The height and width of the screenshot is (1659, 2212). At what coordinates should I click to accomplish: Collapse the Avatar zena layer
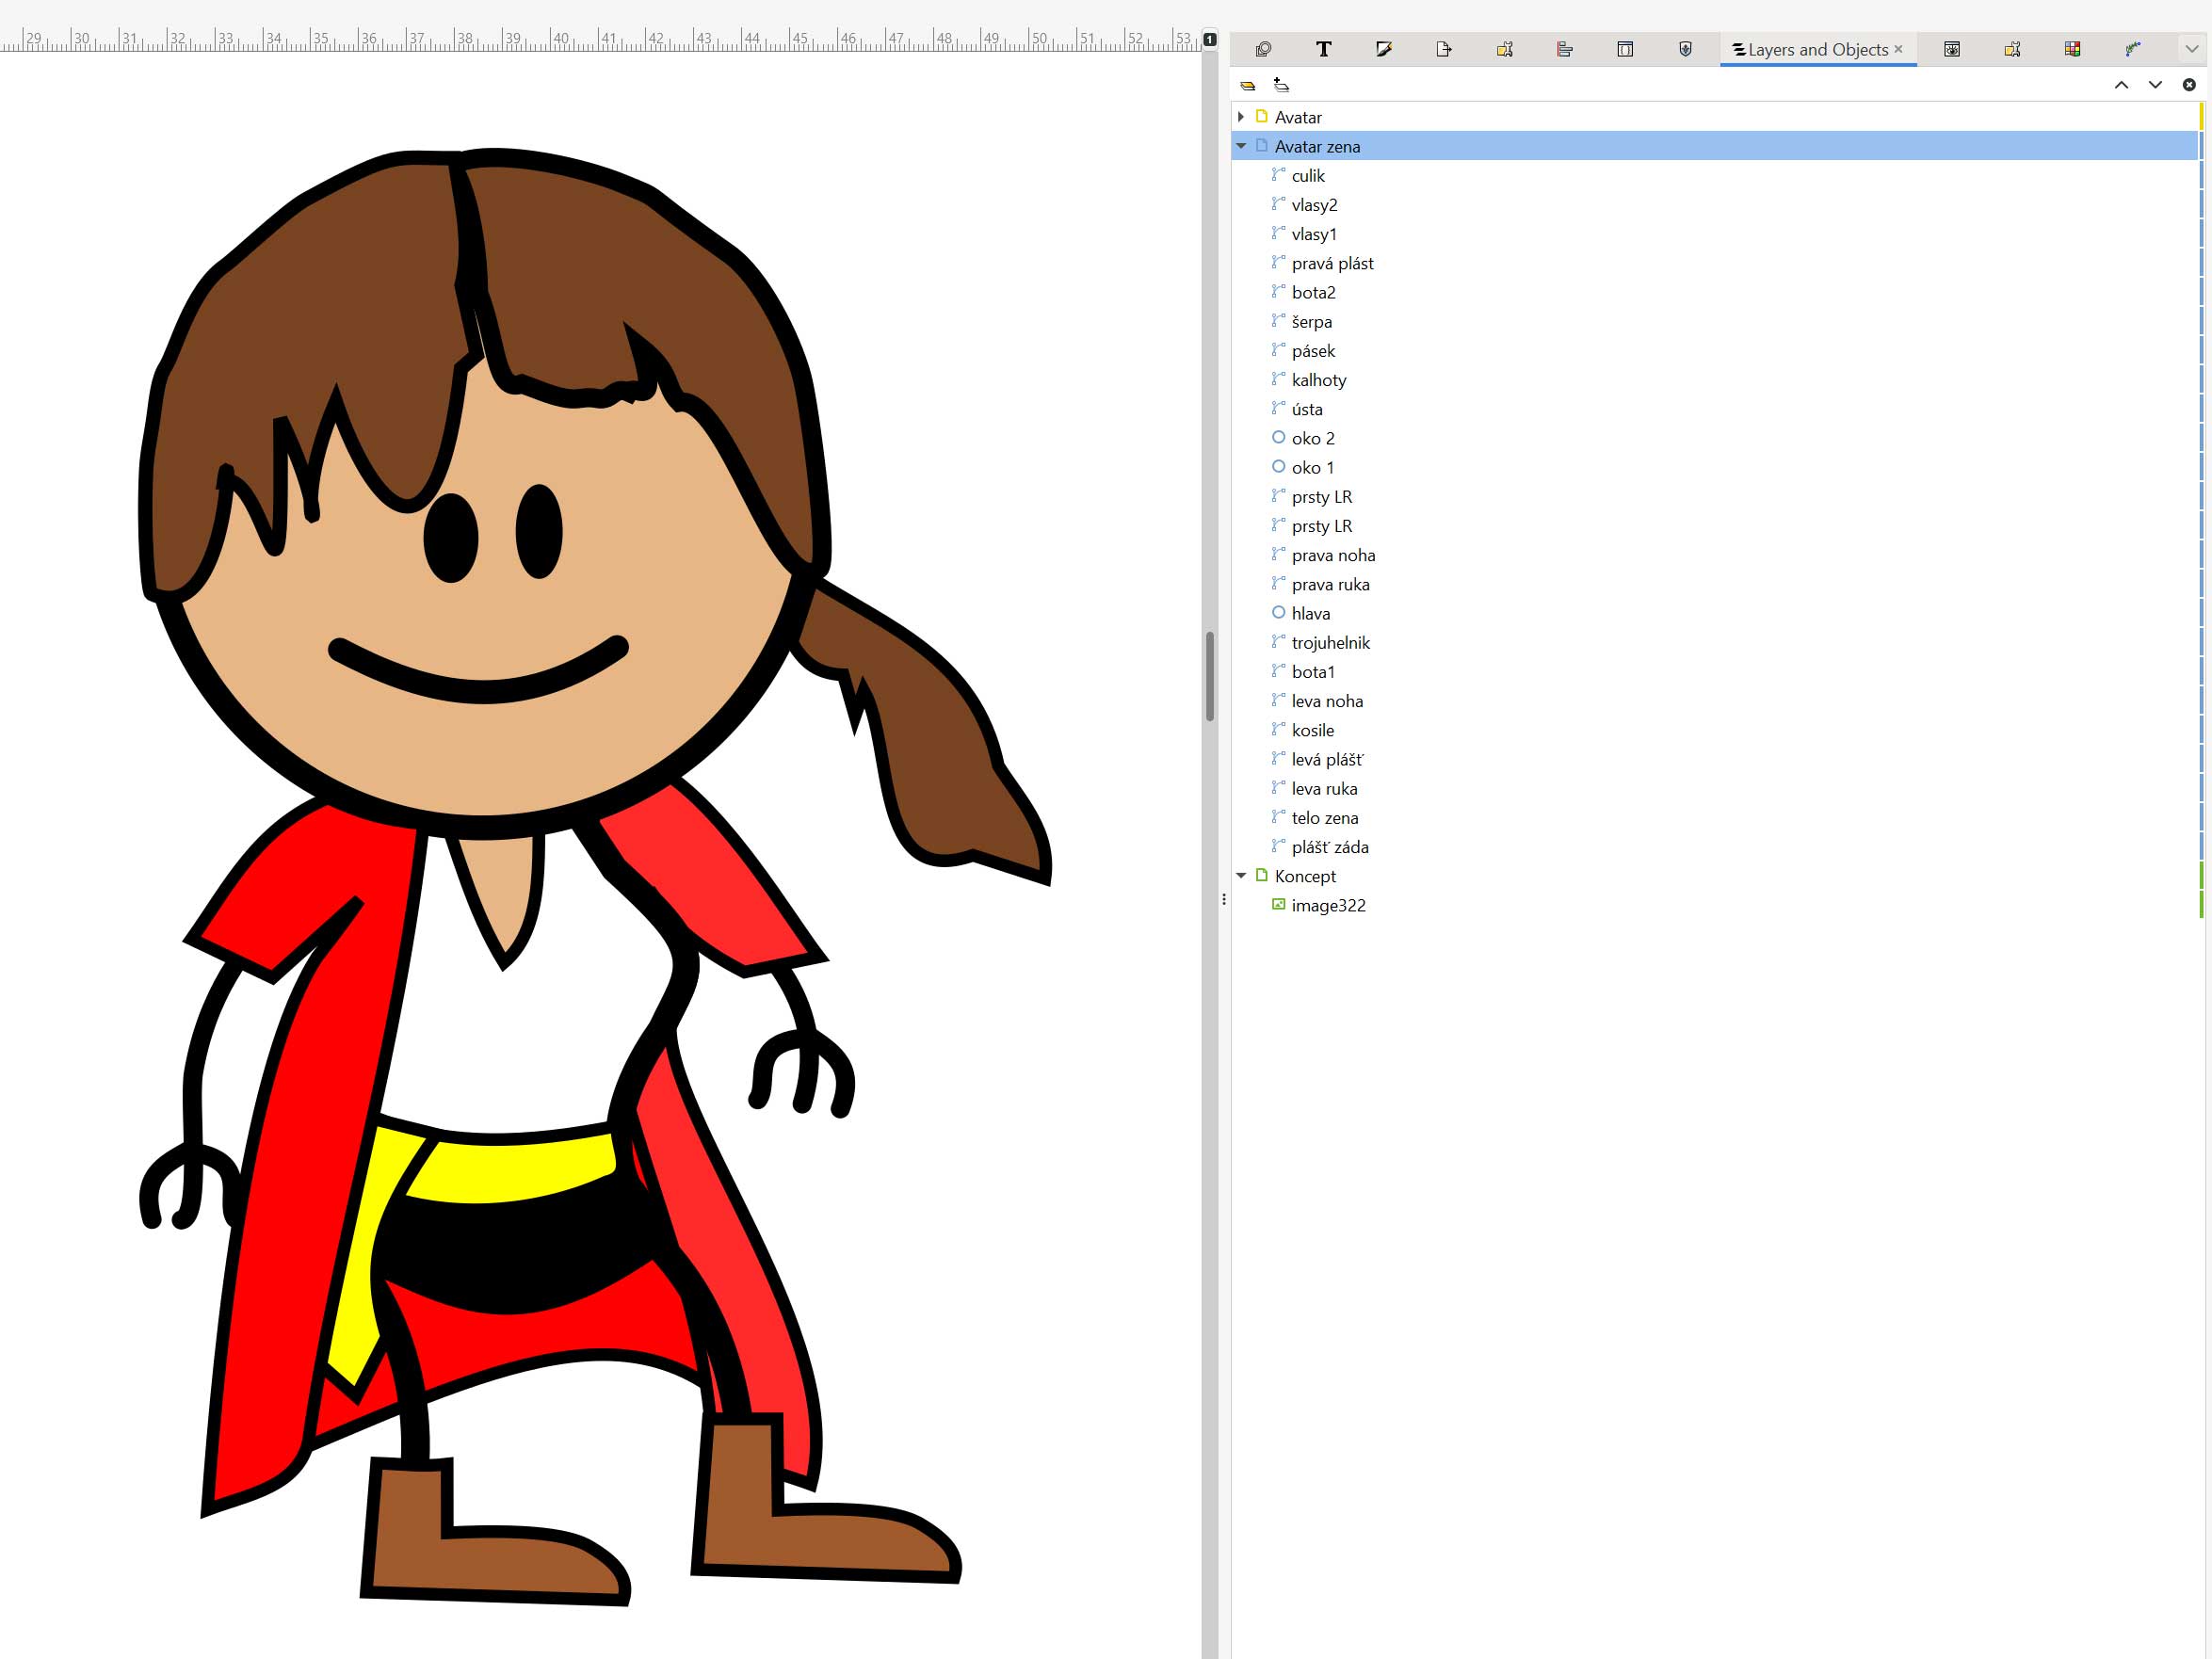pos(1241,146)
